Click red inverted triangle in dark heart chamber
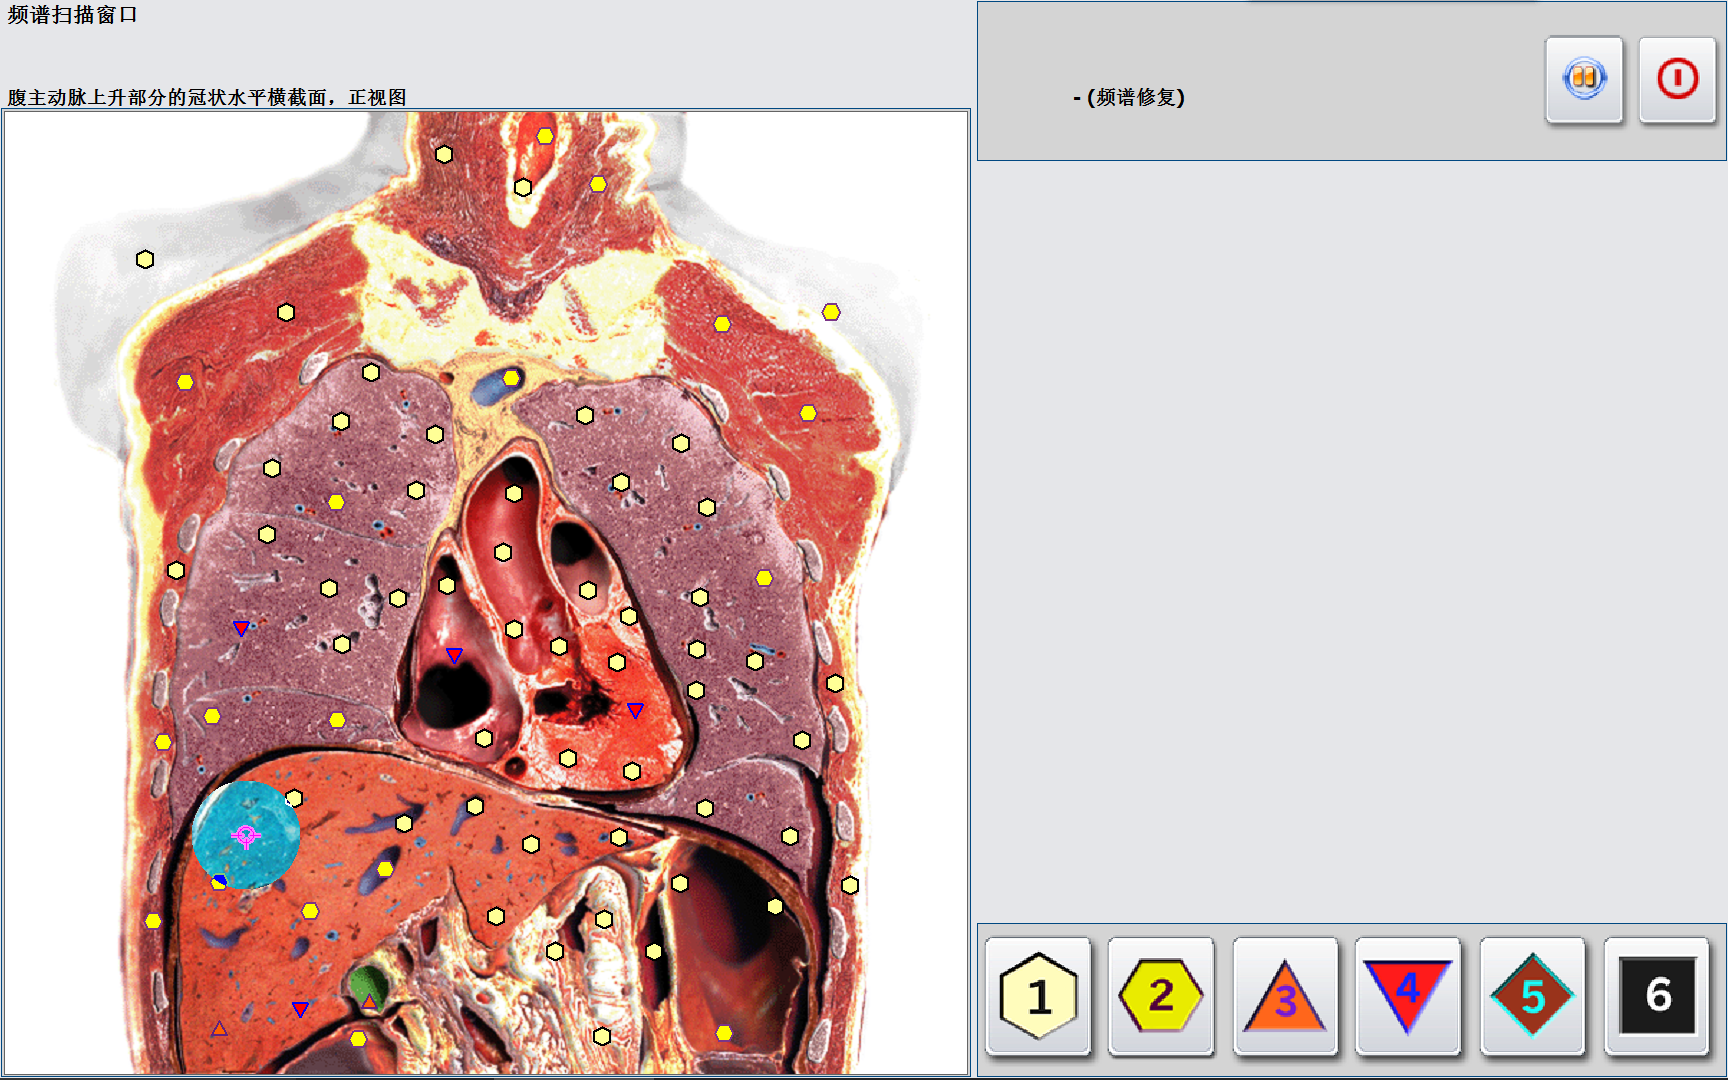 [x=454, y=655]
